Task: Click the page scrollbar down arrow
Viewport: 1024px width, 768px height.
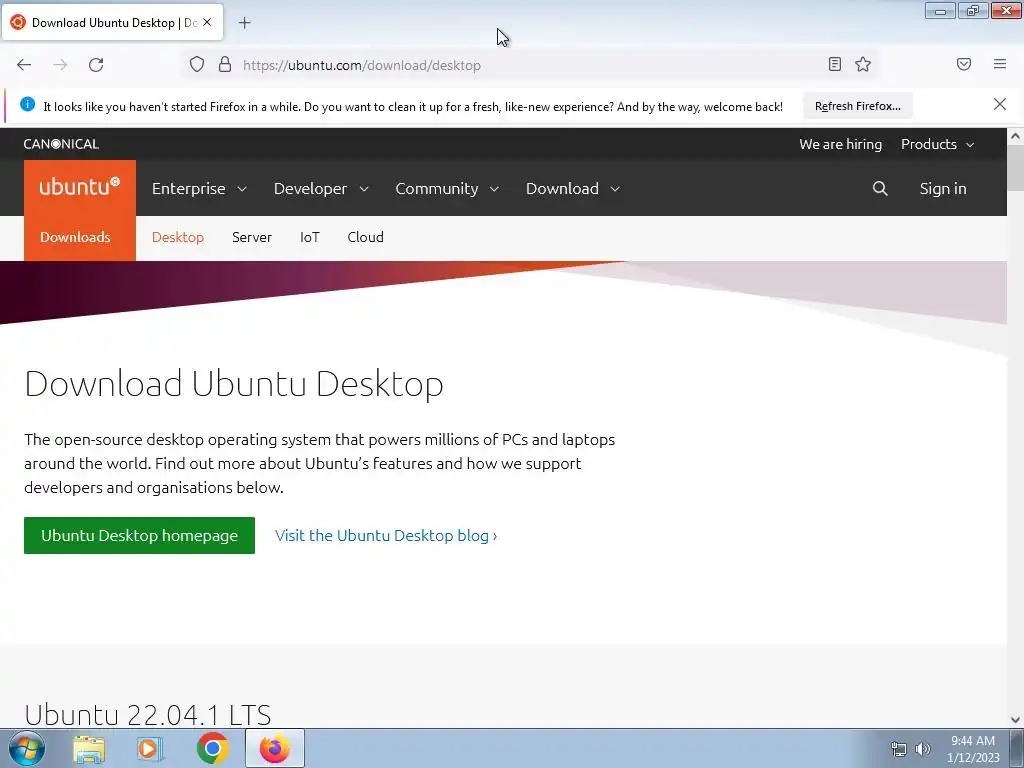Action: coord(1015,720)
